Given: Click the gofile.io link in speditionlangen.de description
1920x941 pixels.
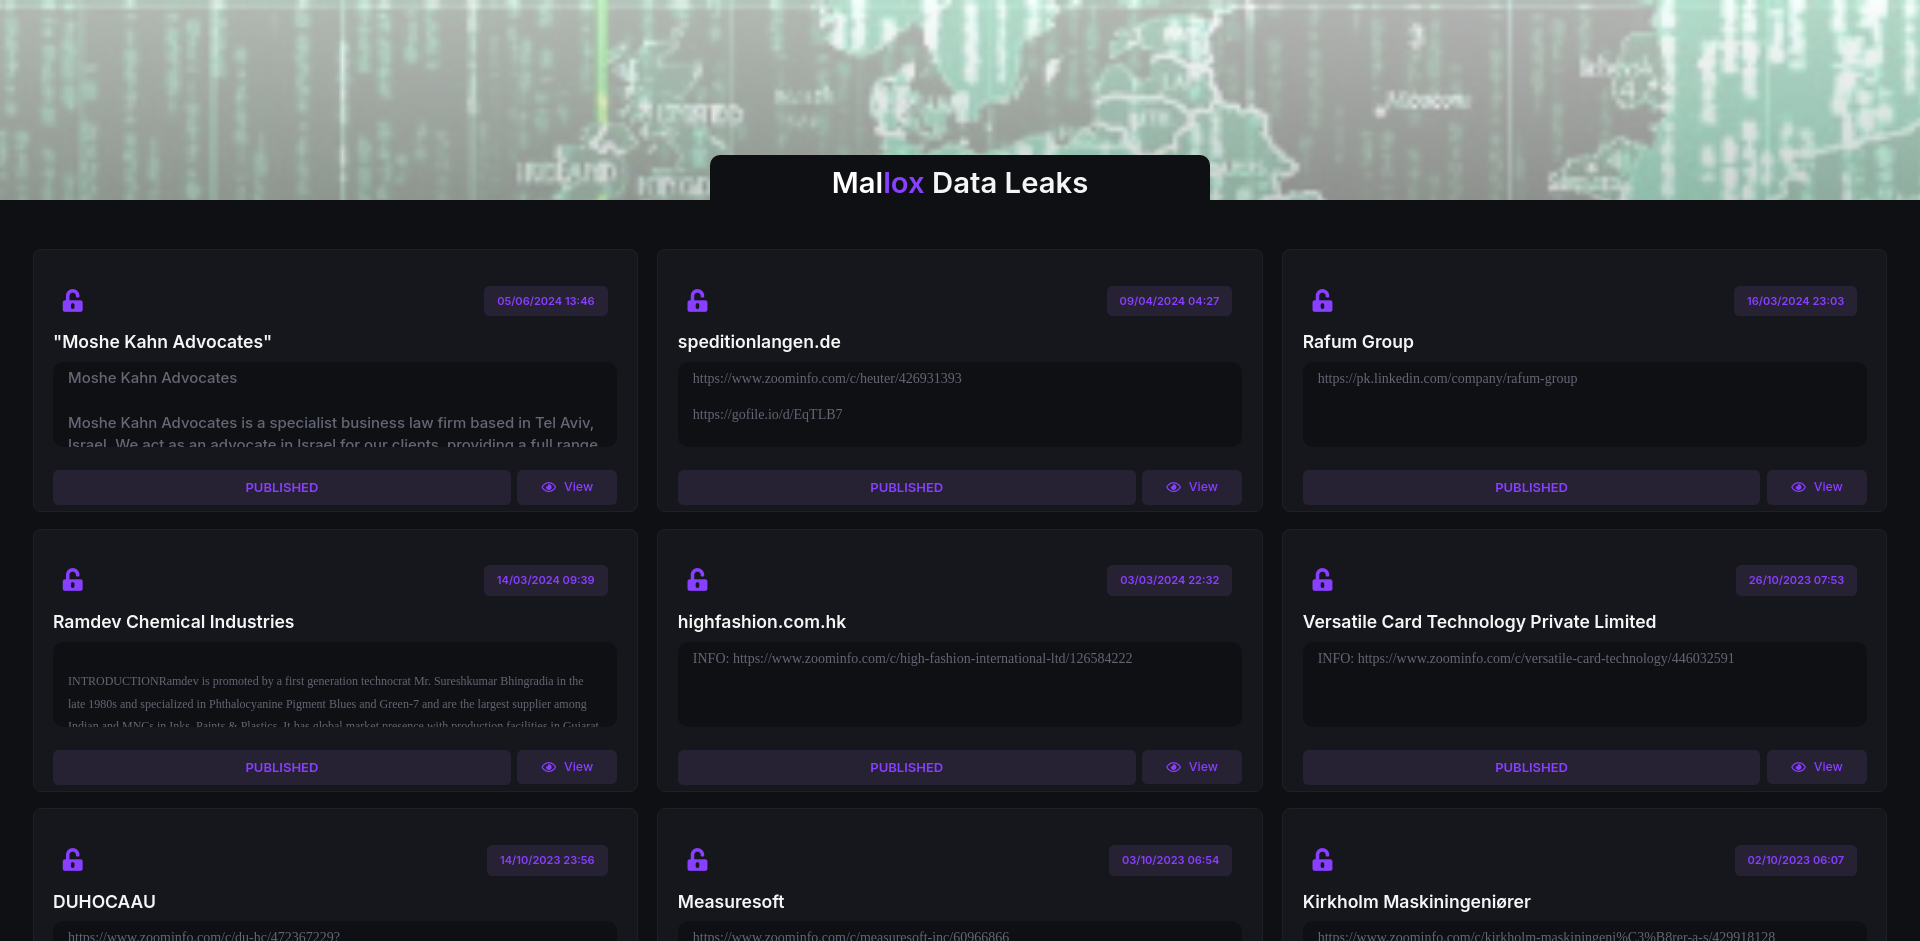Looking at the screenshot, I should (x=767, y=414).
